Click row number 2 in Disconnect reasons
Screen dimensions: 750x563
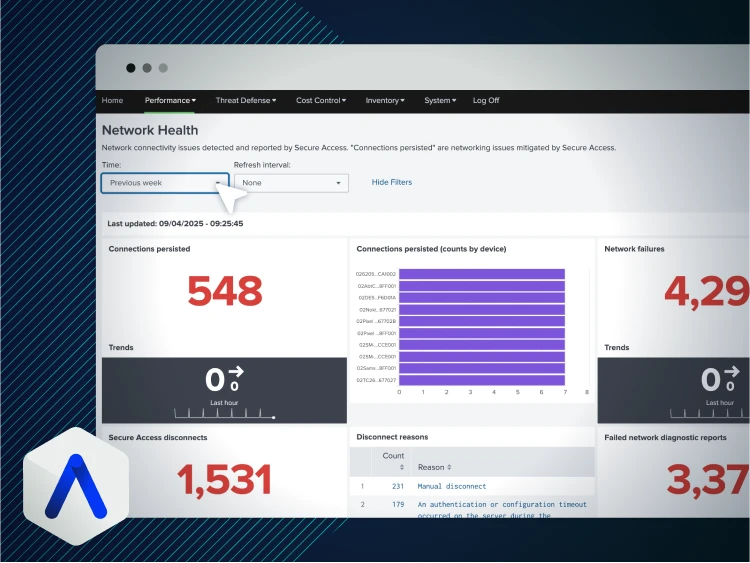[363, 505]
